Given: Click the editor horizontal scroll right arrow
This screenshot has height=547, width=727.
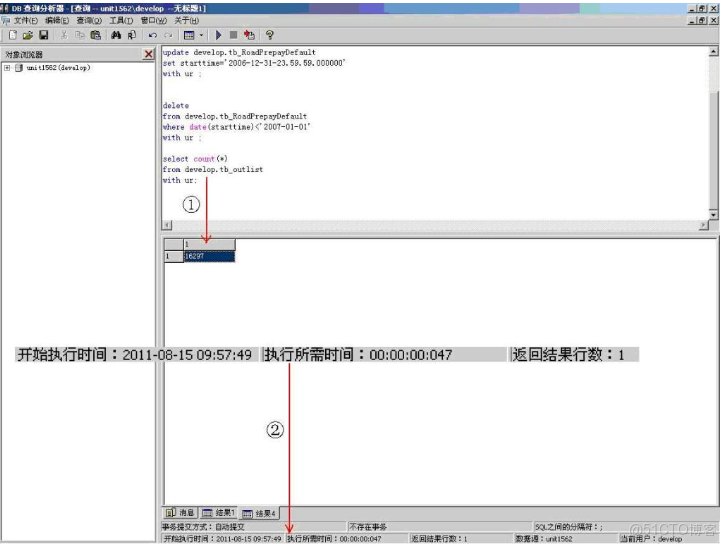Looking at the screenshot, I should click(704, 225).
